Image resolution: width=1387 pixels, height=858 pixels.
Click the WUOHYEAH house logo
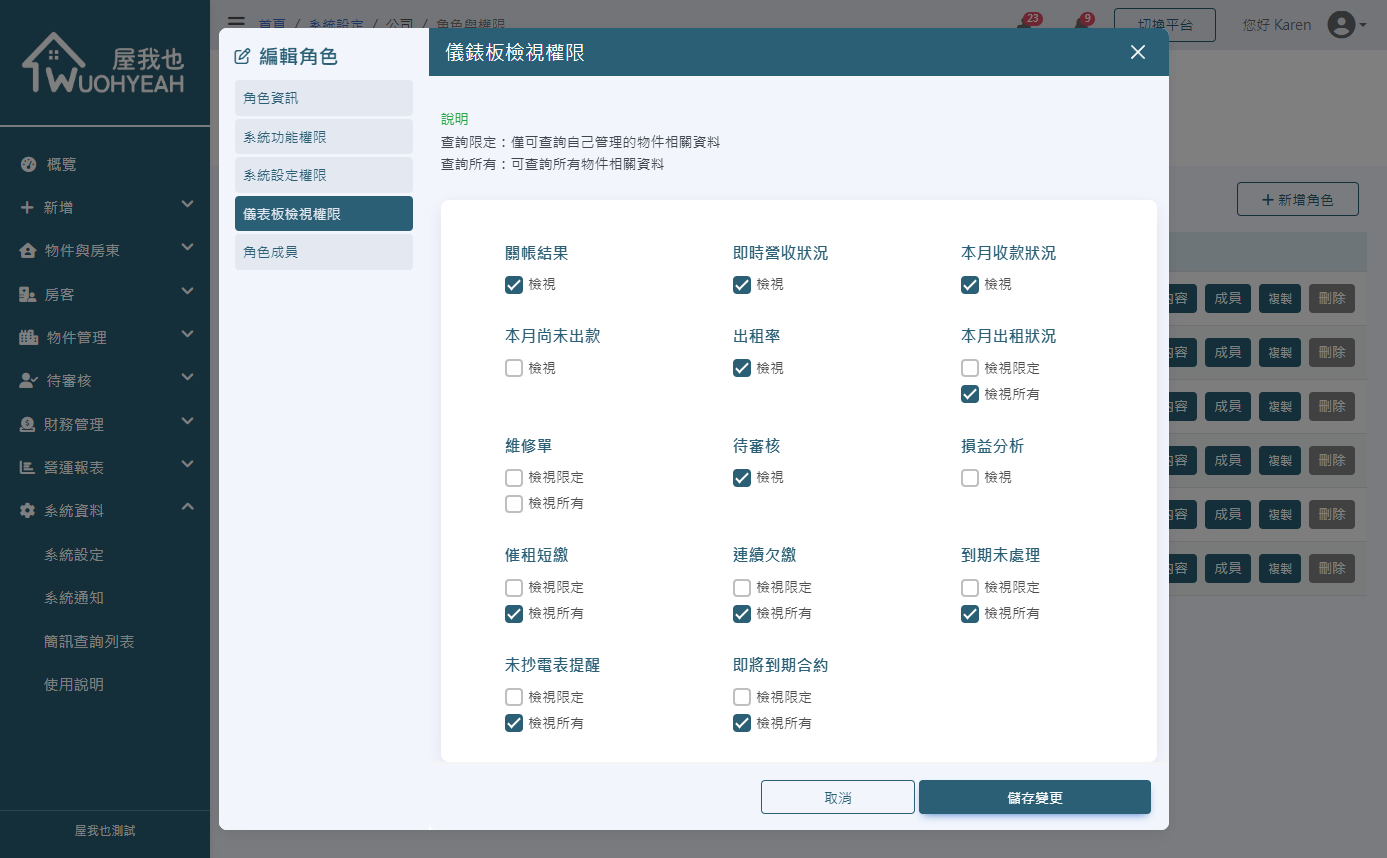pos(105,62)
